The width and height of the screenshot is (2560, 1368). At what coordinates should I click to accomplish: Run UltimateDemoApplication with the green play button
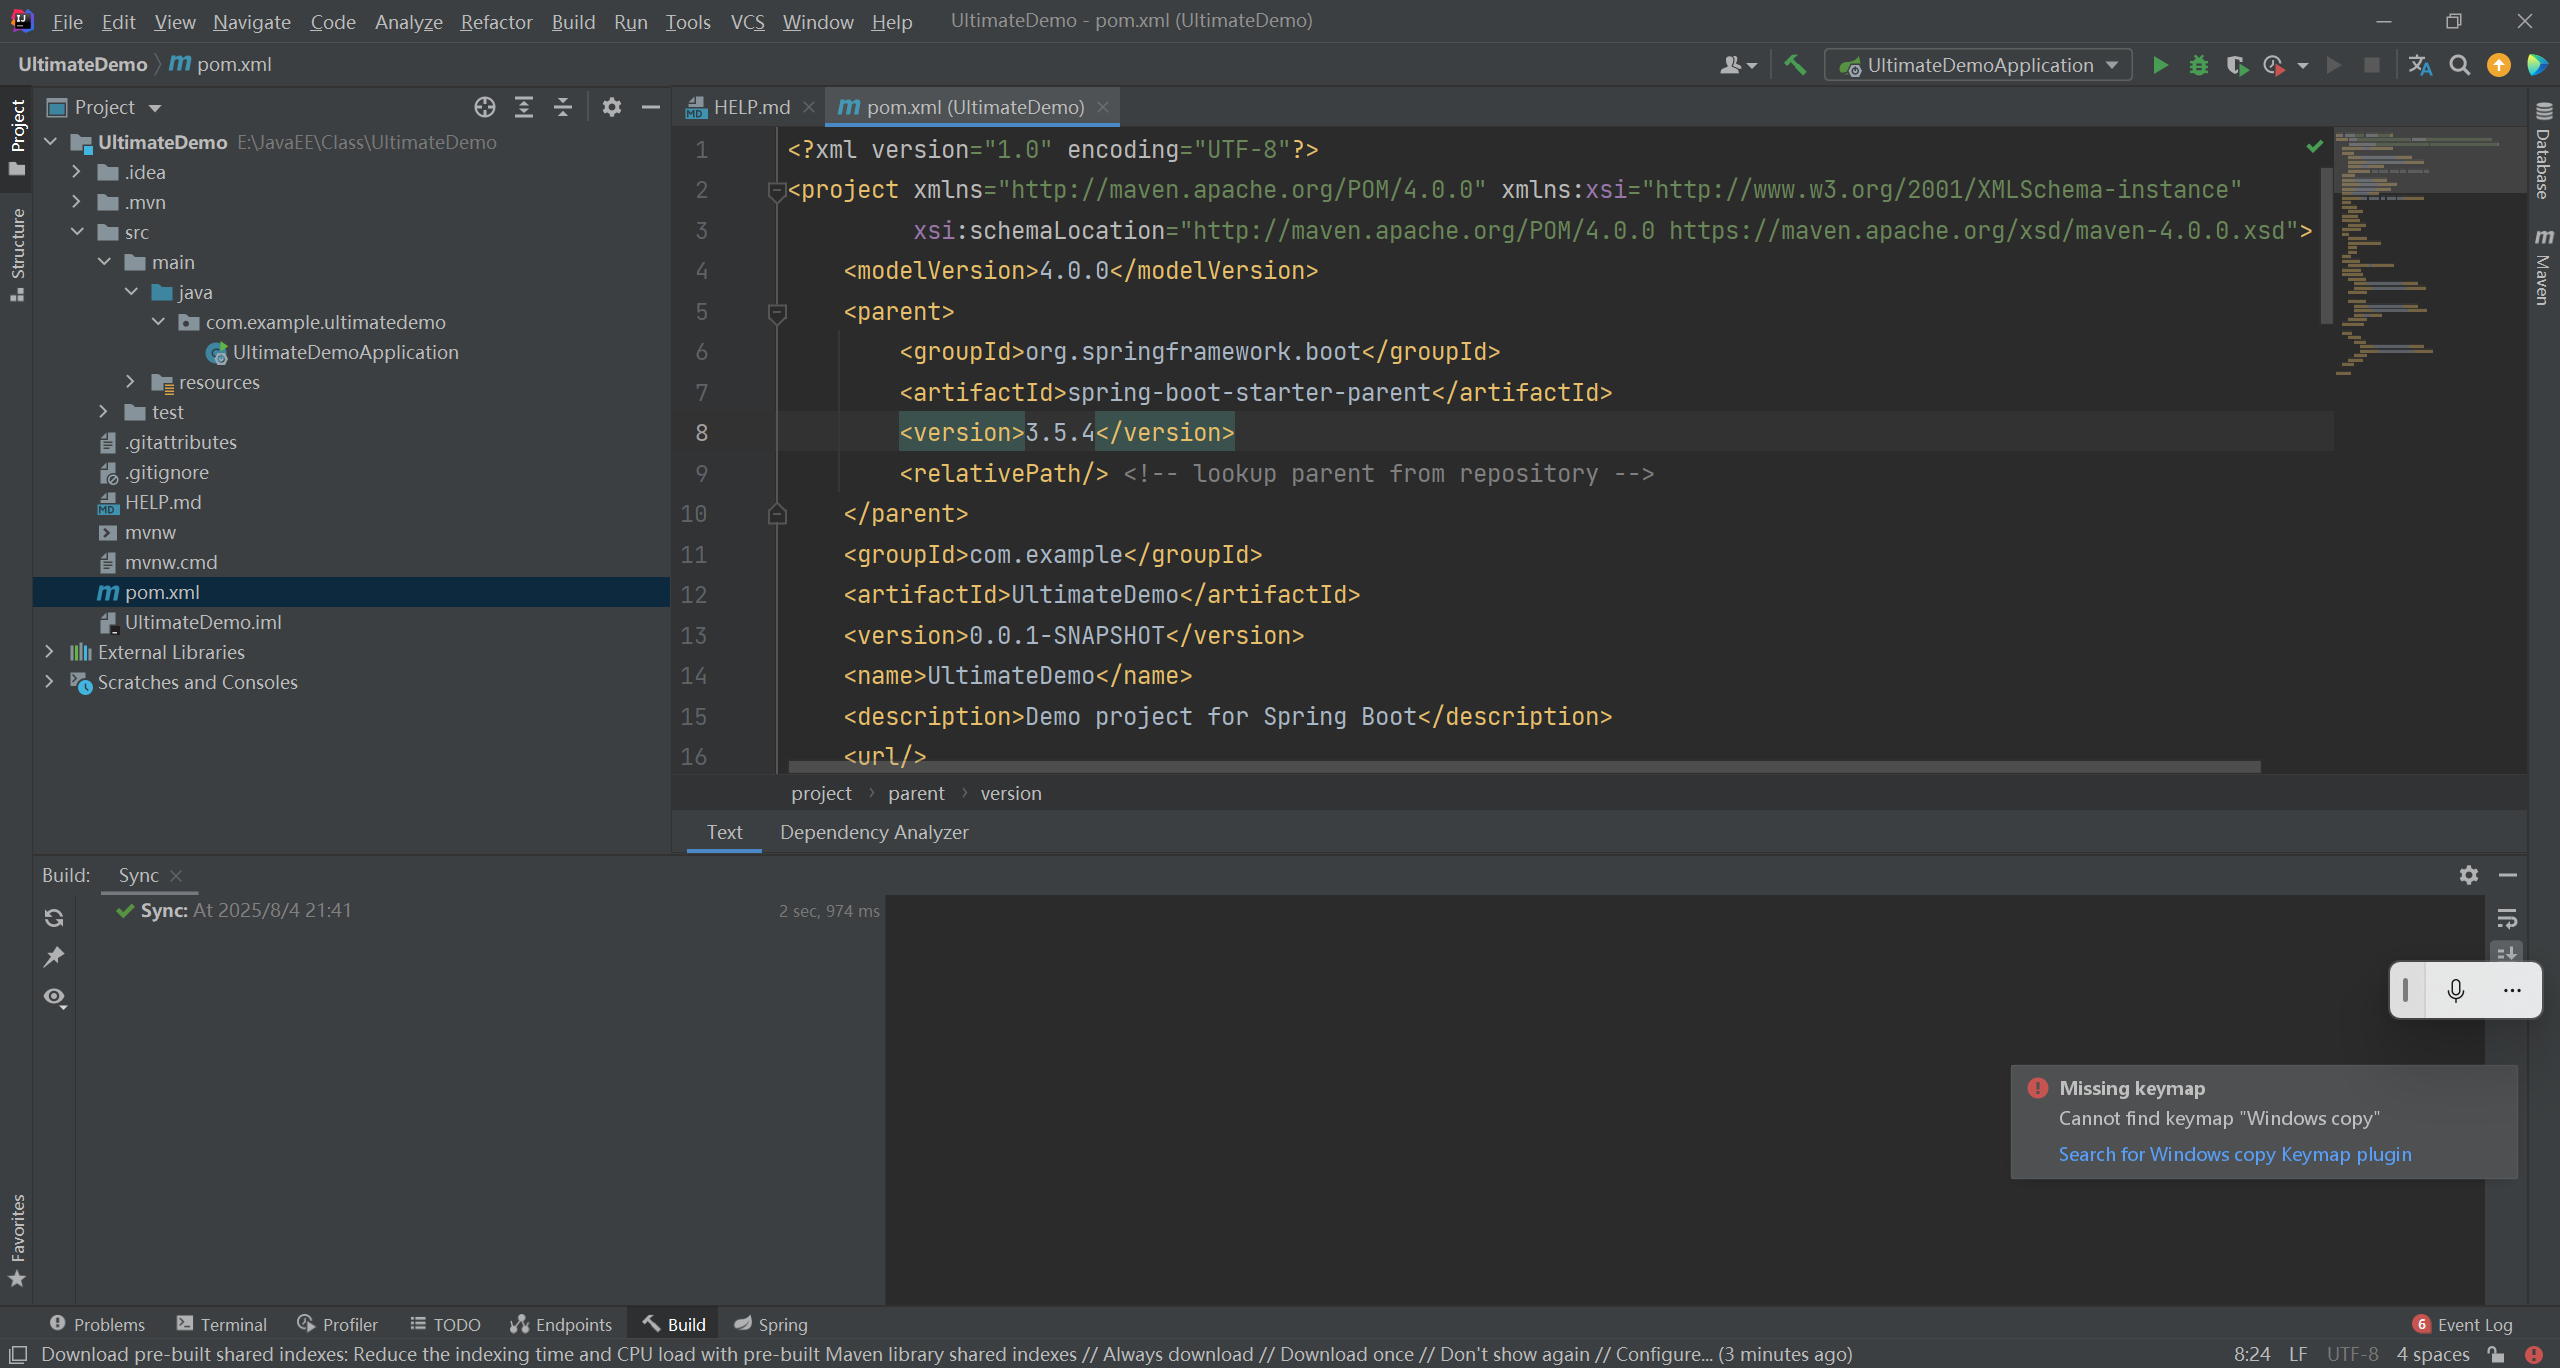coord(2160,65)
